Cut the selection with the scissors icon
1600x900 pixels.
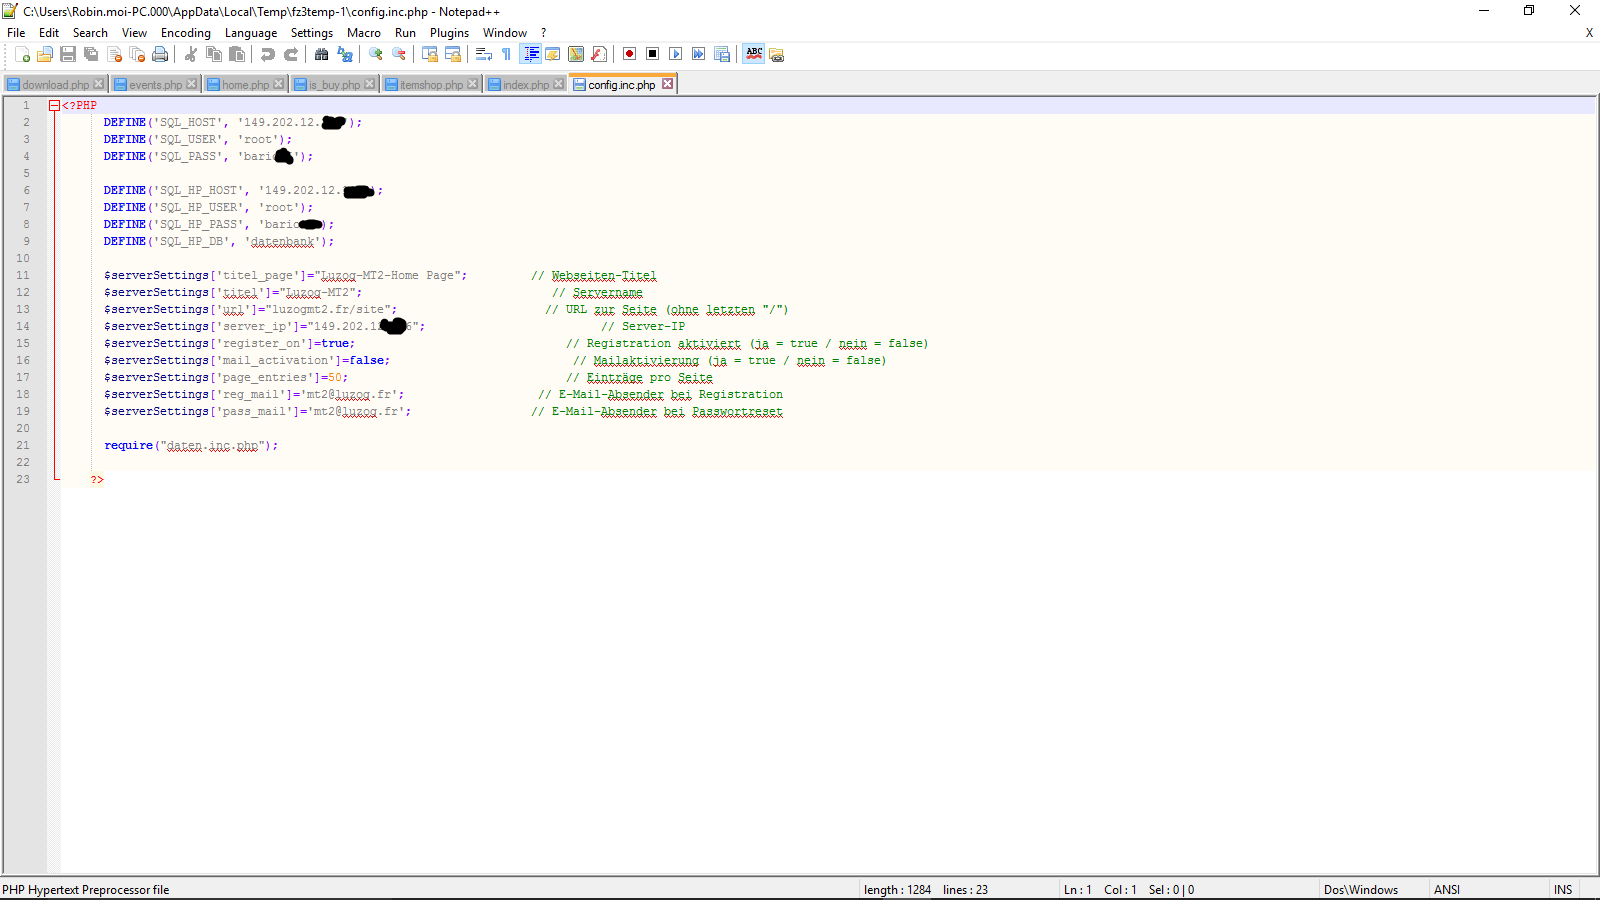tap(191, 54)
